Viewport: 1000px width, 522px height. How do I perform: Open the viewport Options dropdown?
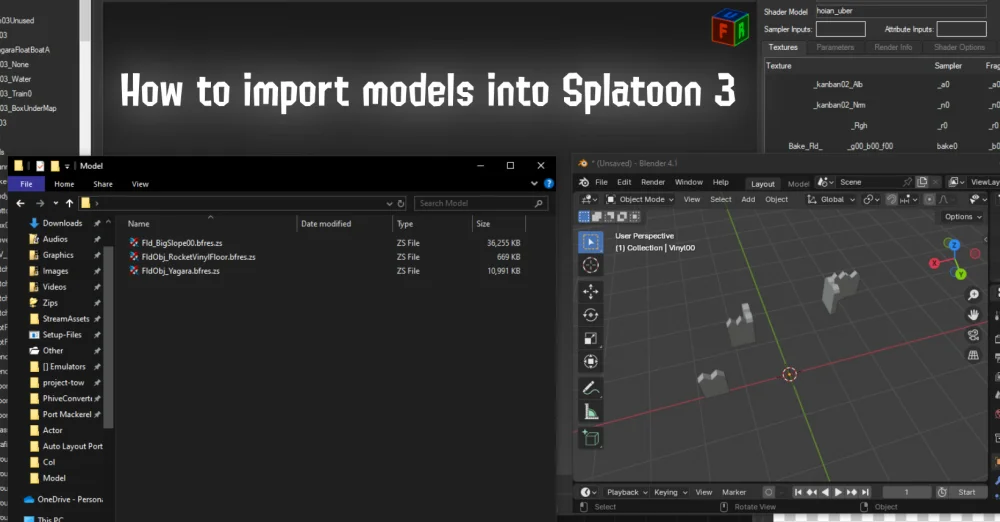[963, 217]
